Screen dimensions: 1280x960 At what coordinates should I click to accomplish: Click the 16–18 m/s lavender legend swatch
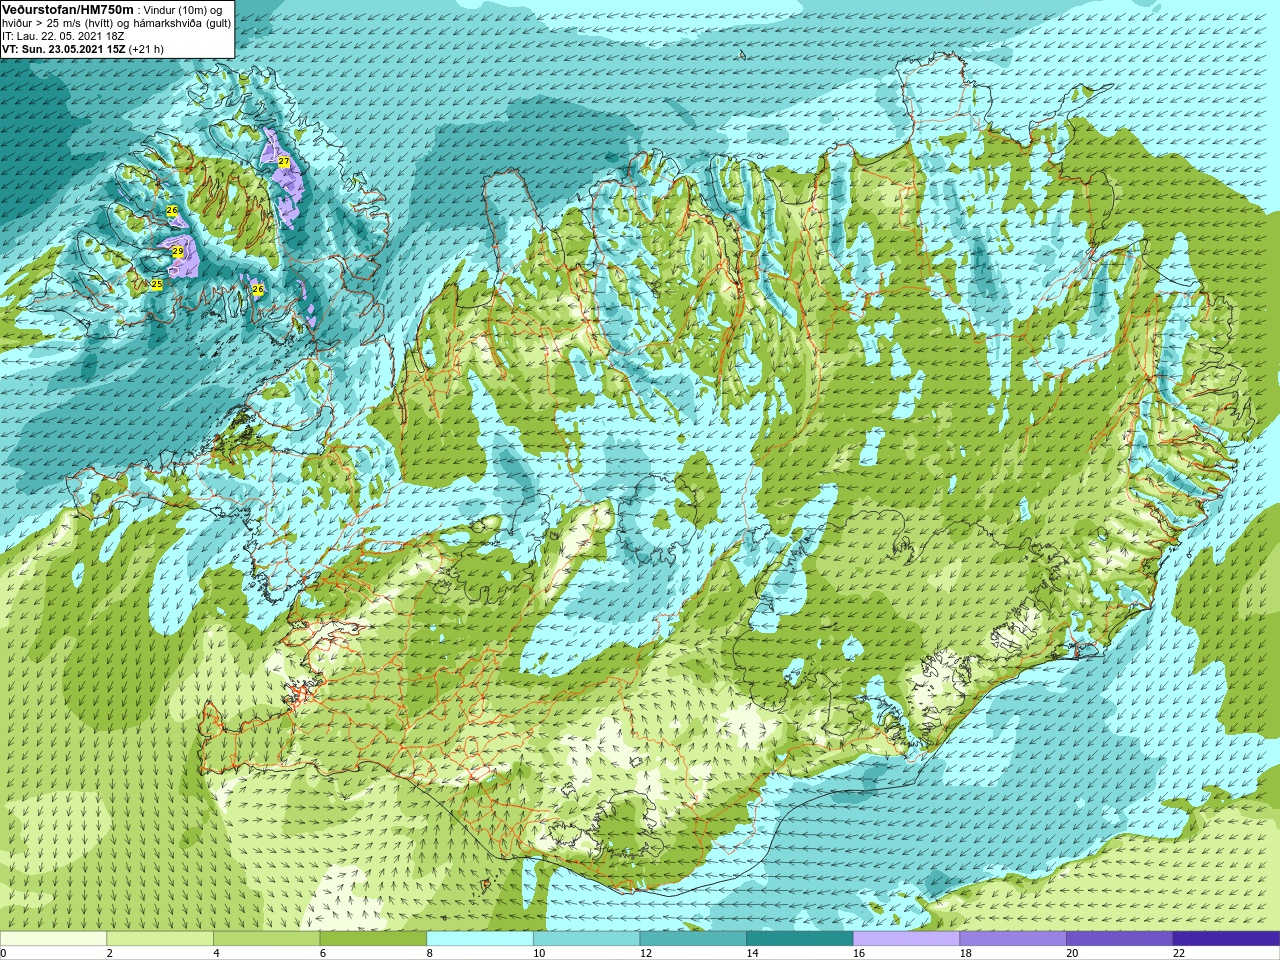(x=906, y=939)
